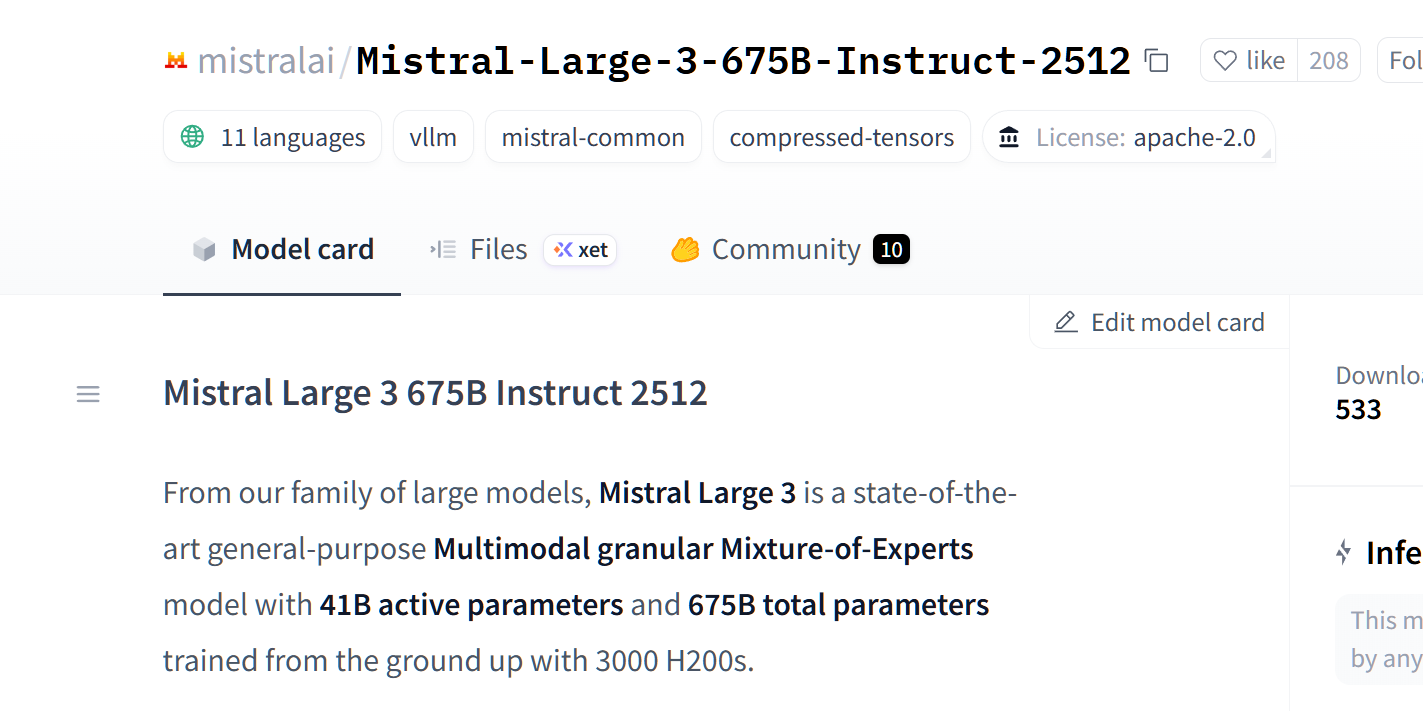Open the table of contents hamburger icon
This screenshot has width=1423, height=711.
[88, 394]
